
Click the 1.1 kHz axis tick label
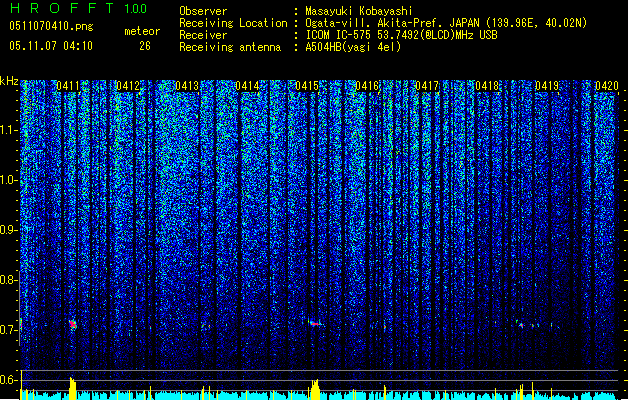point(8,130)
